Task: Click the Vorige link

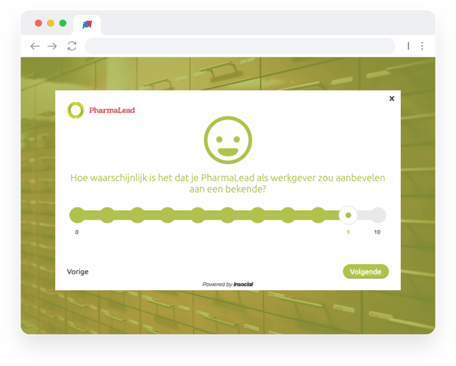Action: (x=78, y=272)
